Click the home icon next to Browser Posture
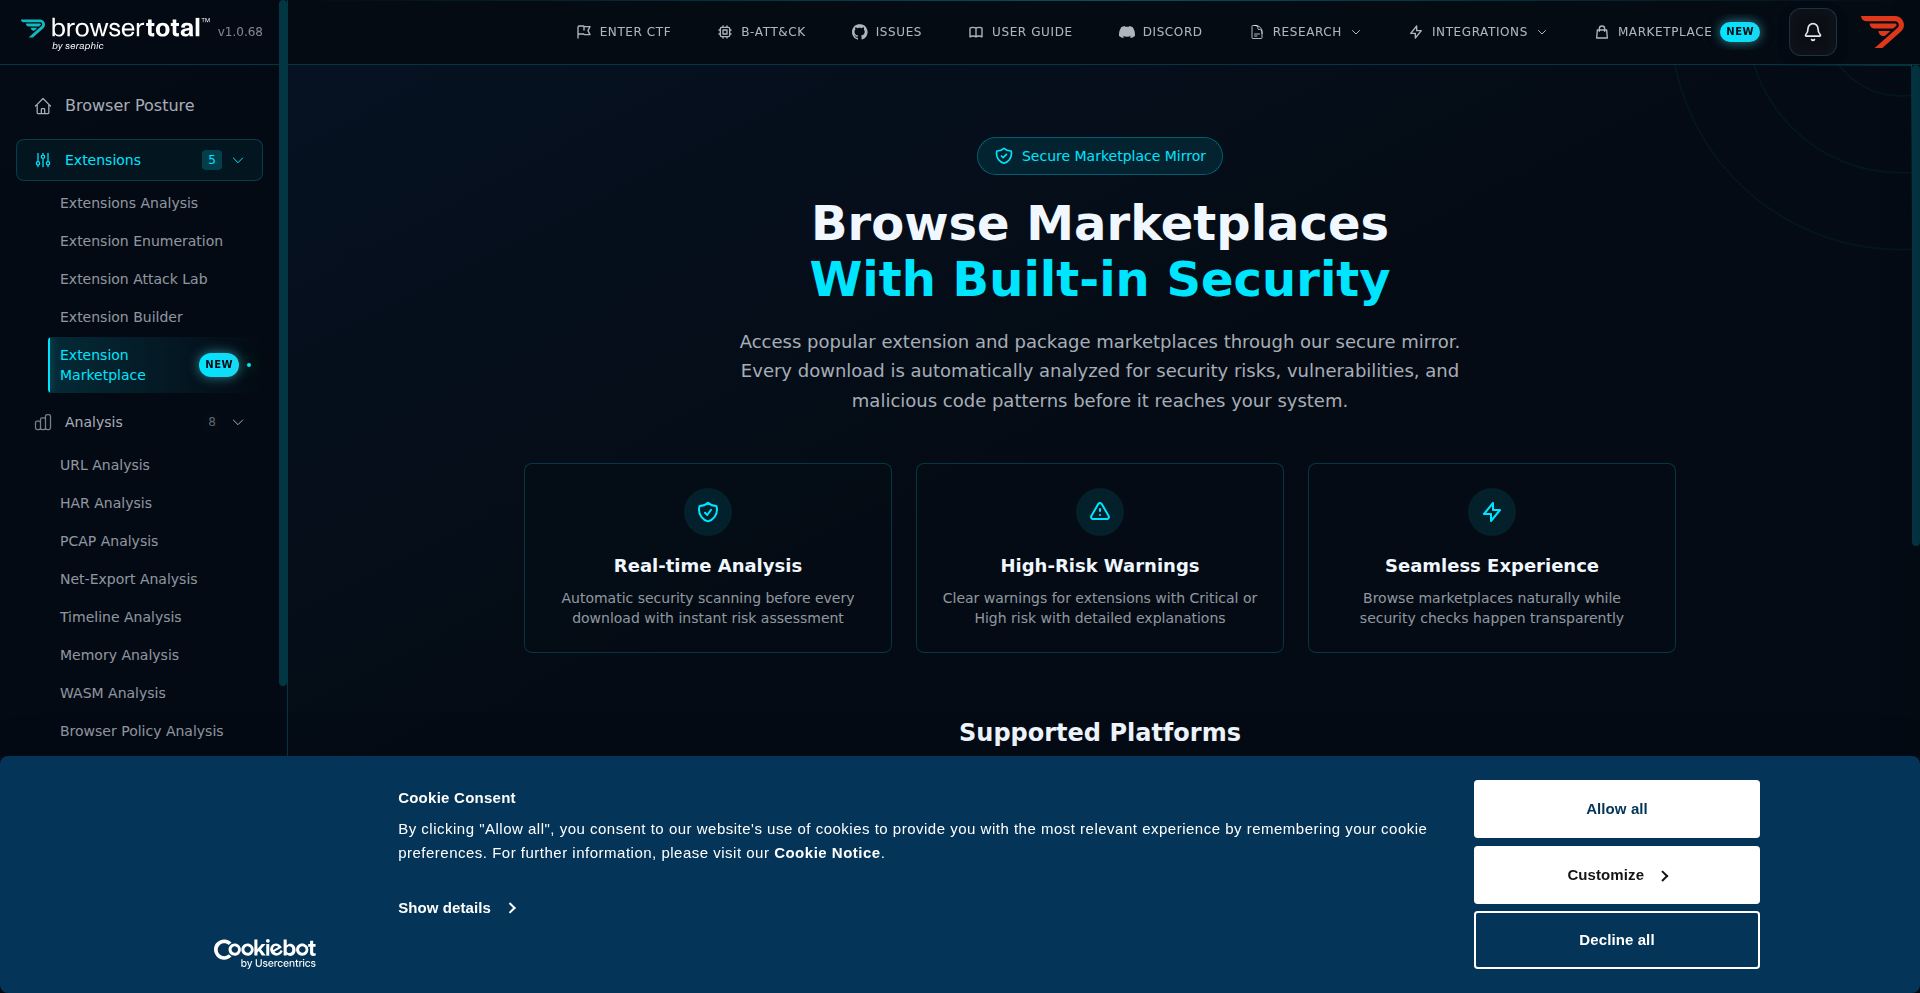Screen dimensions: 1920x993 (x=42, y=105)
